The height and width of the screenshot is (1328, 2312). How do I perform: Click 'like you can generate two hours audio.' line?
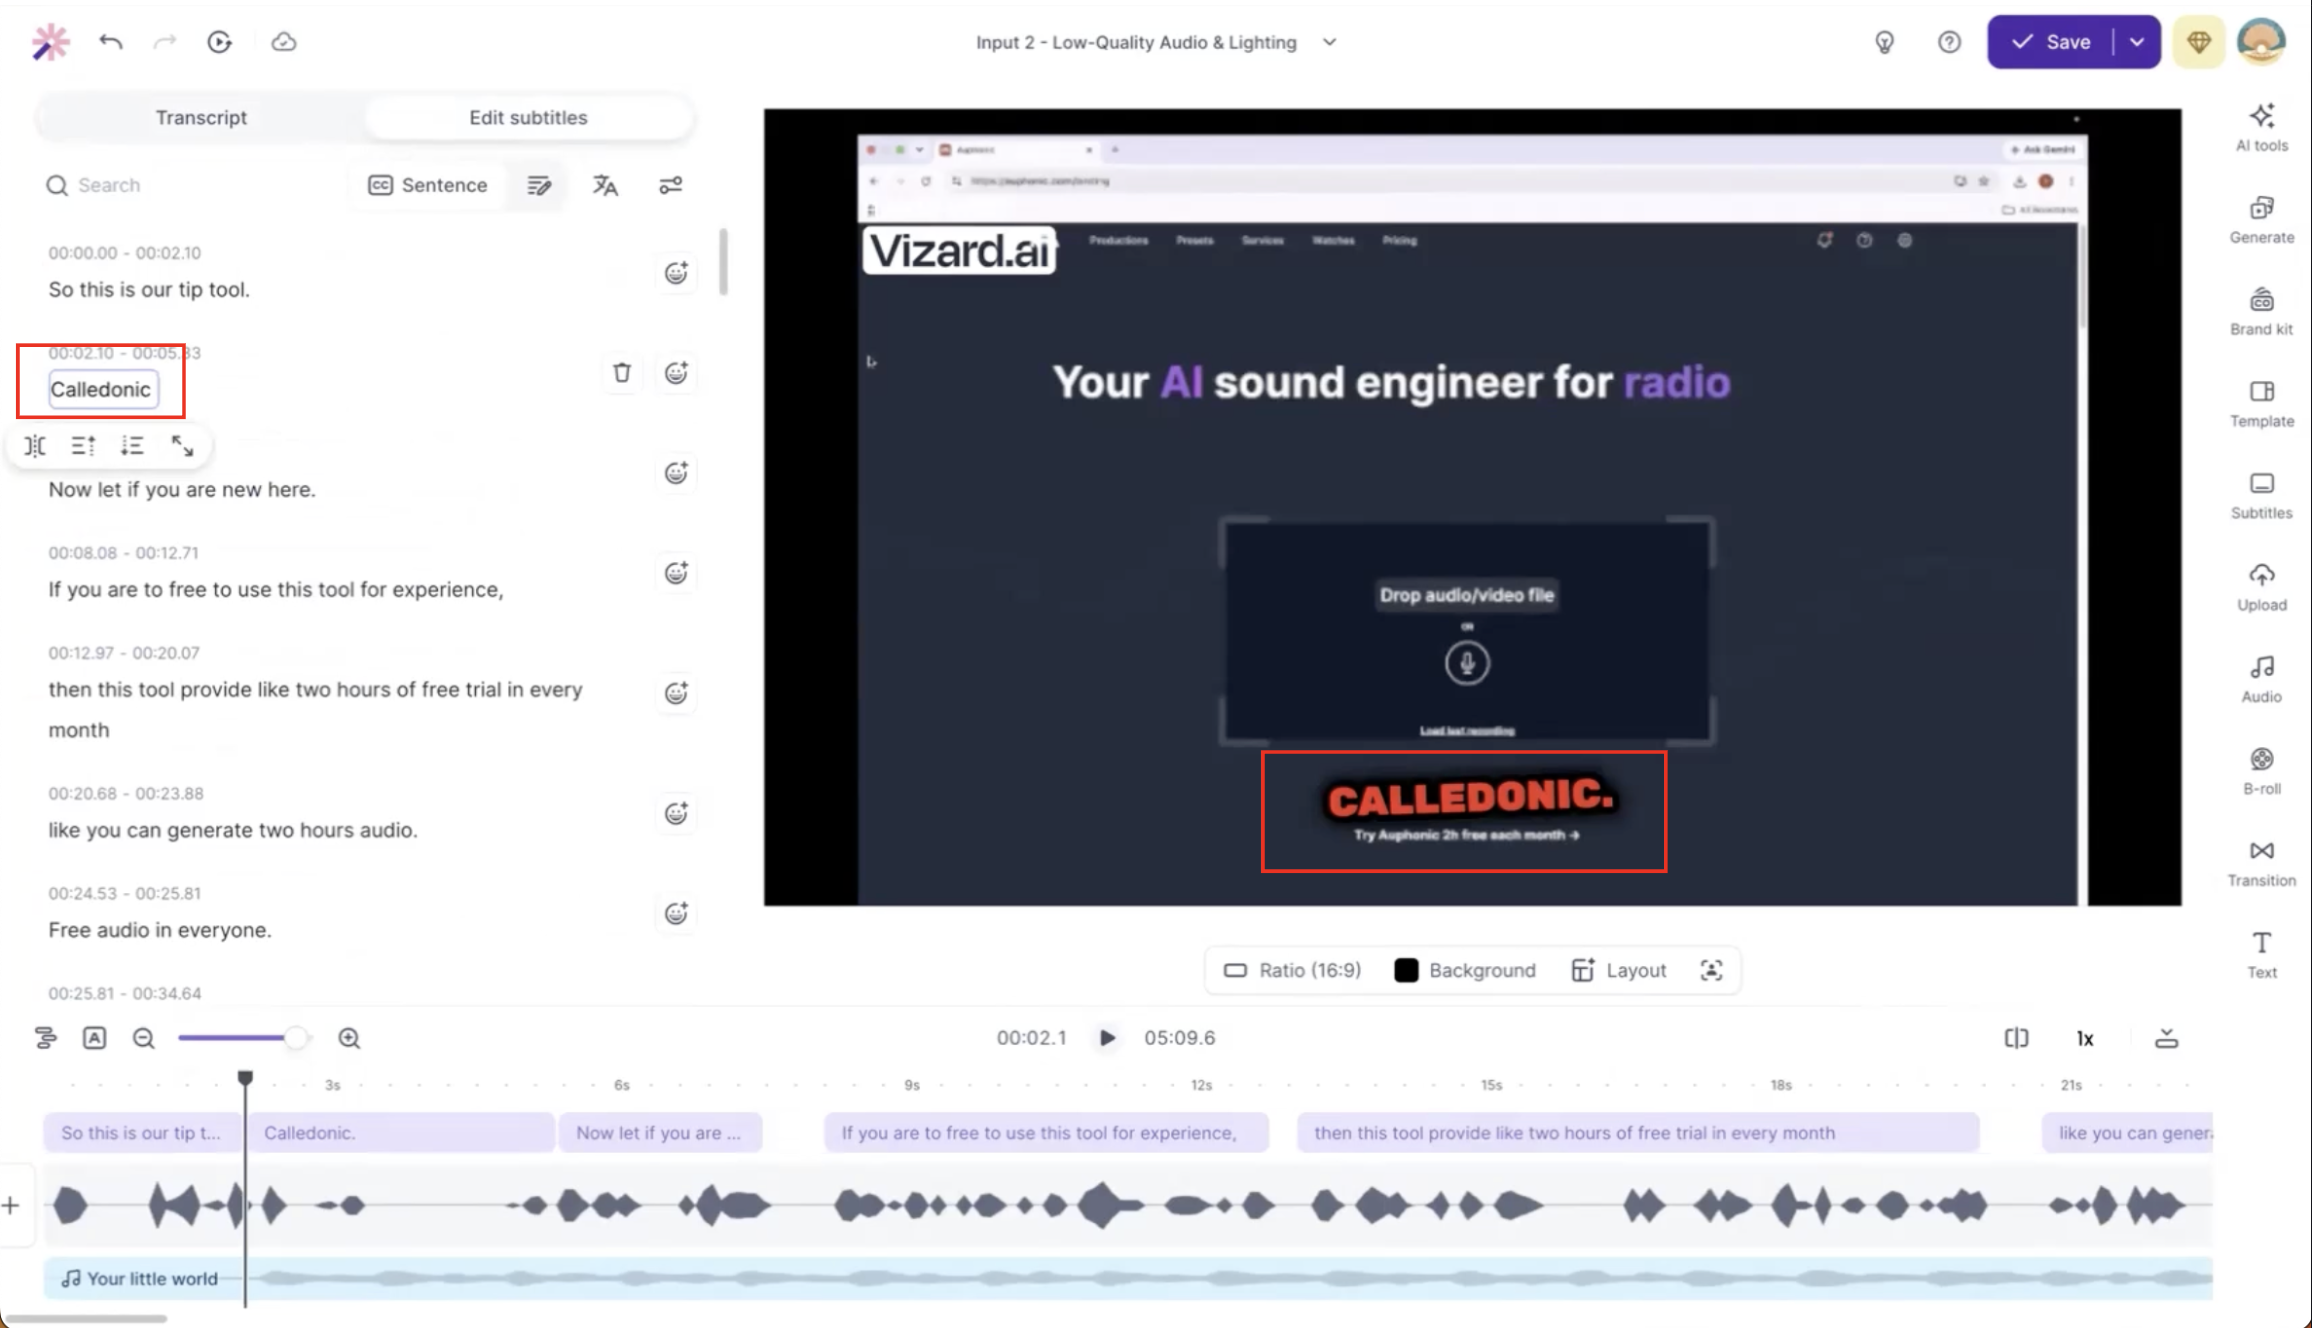click(233, 830)
